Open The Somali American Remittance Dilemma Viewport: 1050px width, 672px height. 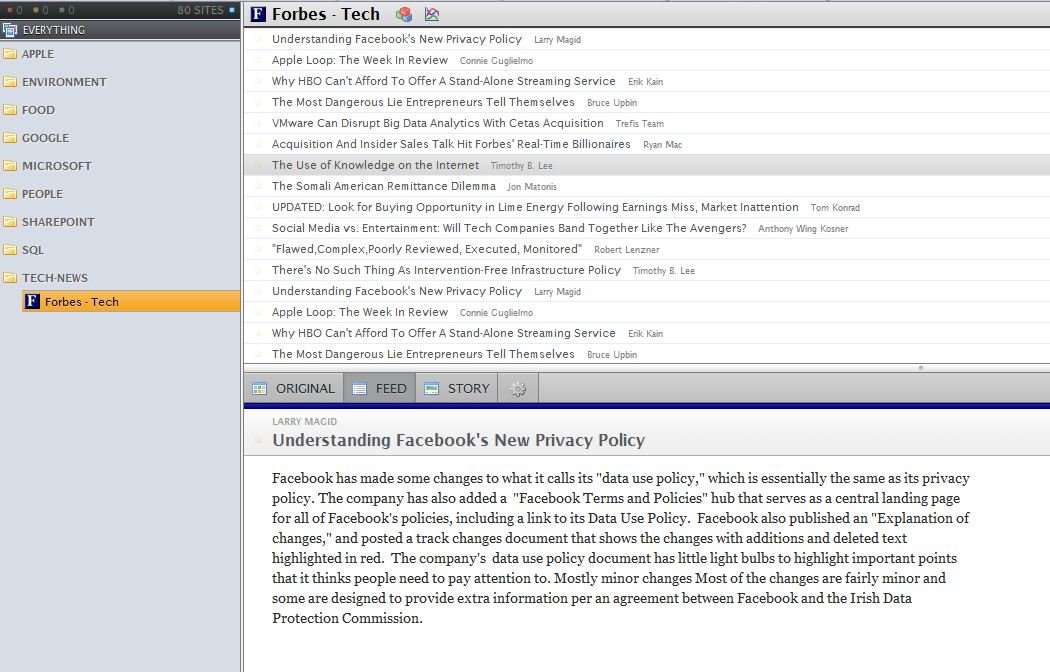(x=384, y=186)
